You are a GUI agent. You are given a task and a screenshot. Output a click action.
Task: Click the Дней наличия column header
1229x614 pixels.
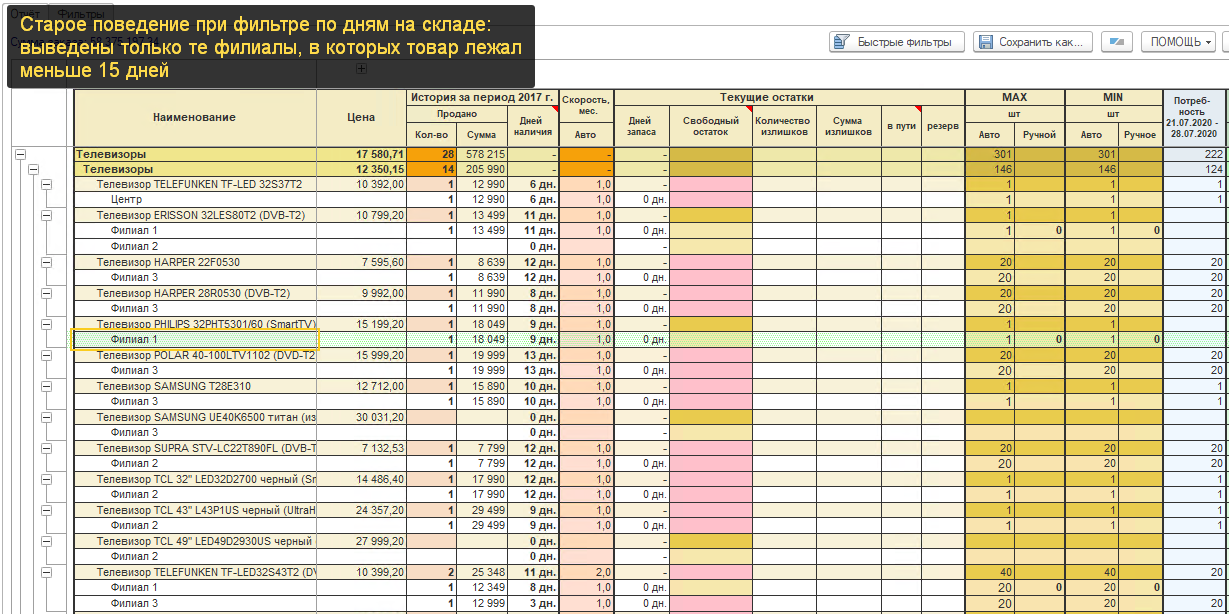tap(533, 125)
